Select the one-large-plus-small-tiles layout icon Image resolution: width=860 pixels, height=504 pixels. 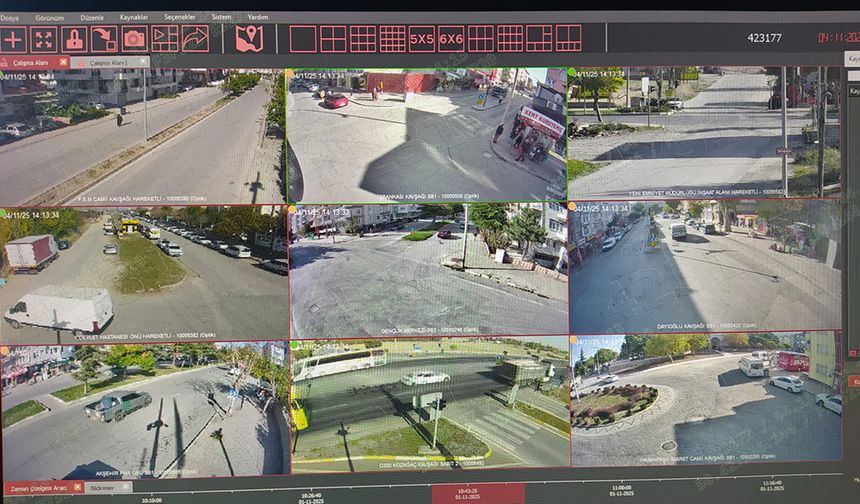pos(540,39)
